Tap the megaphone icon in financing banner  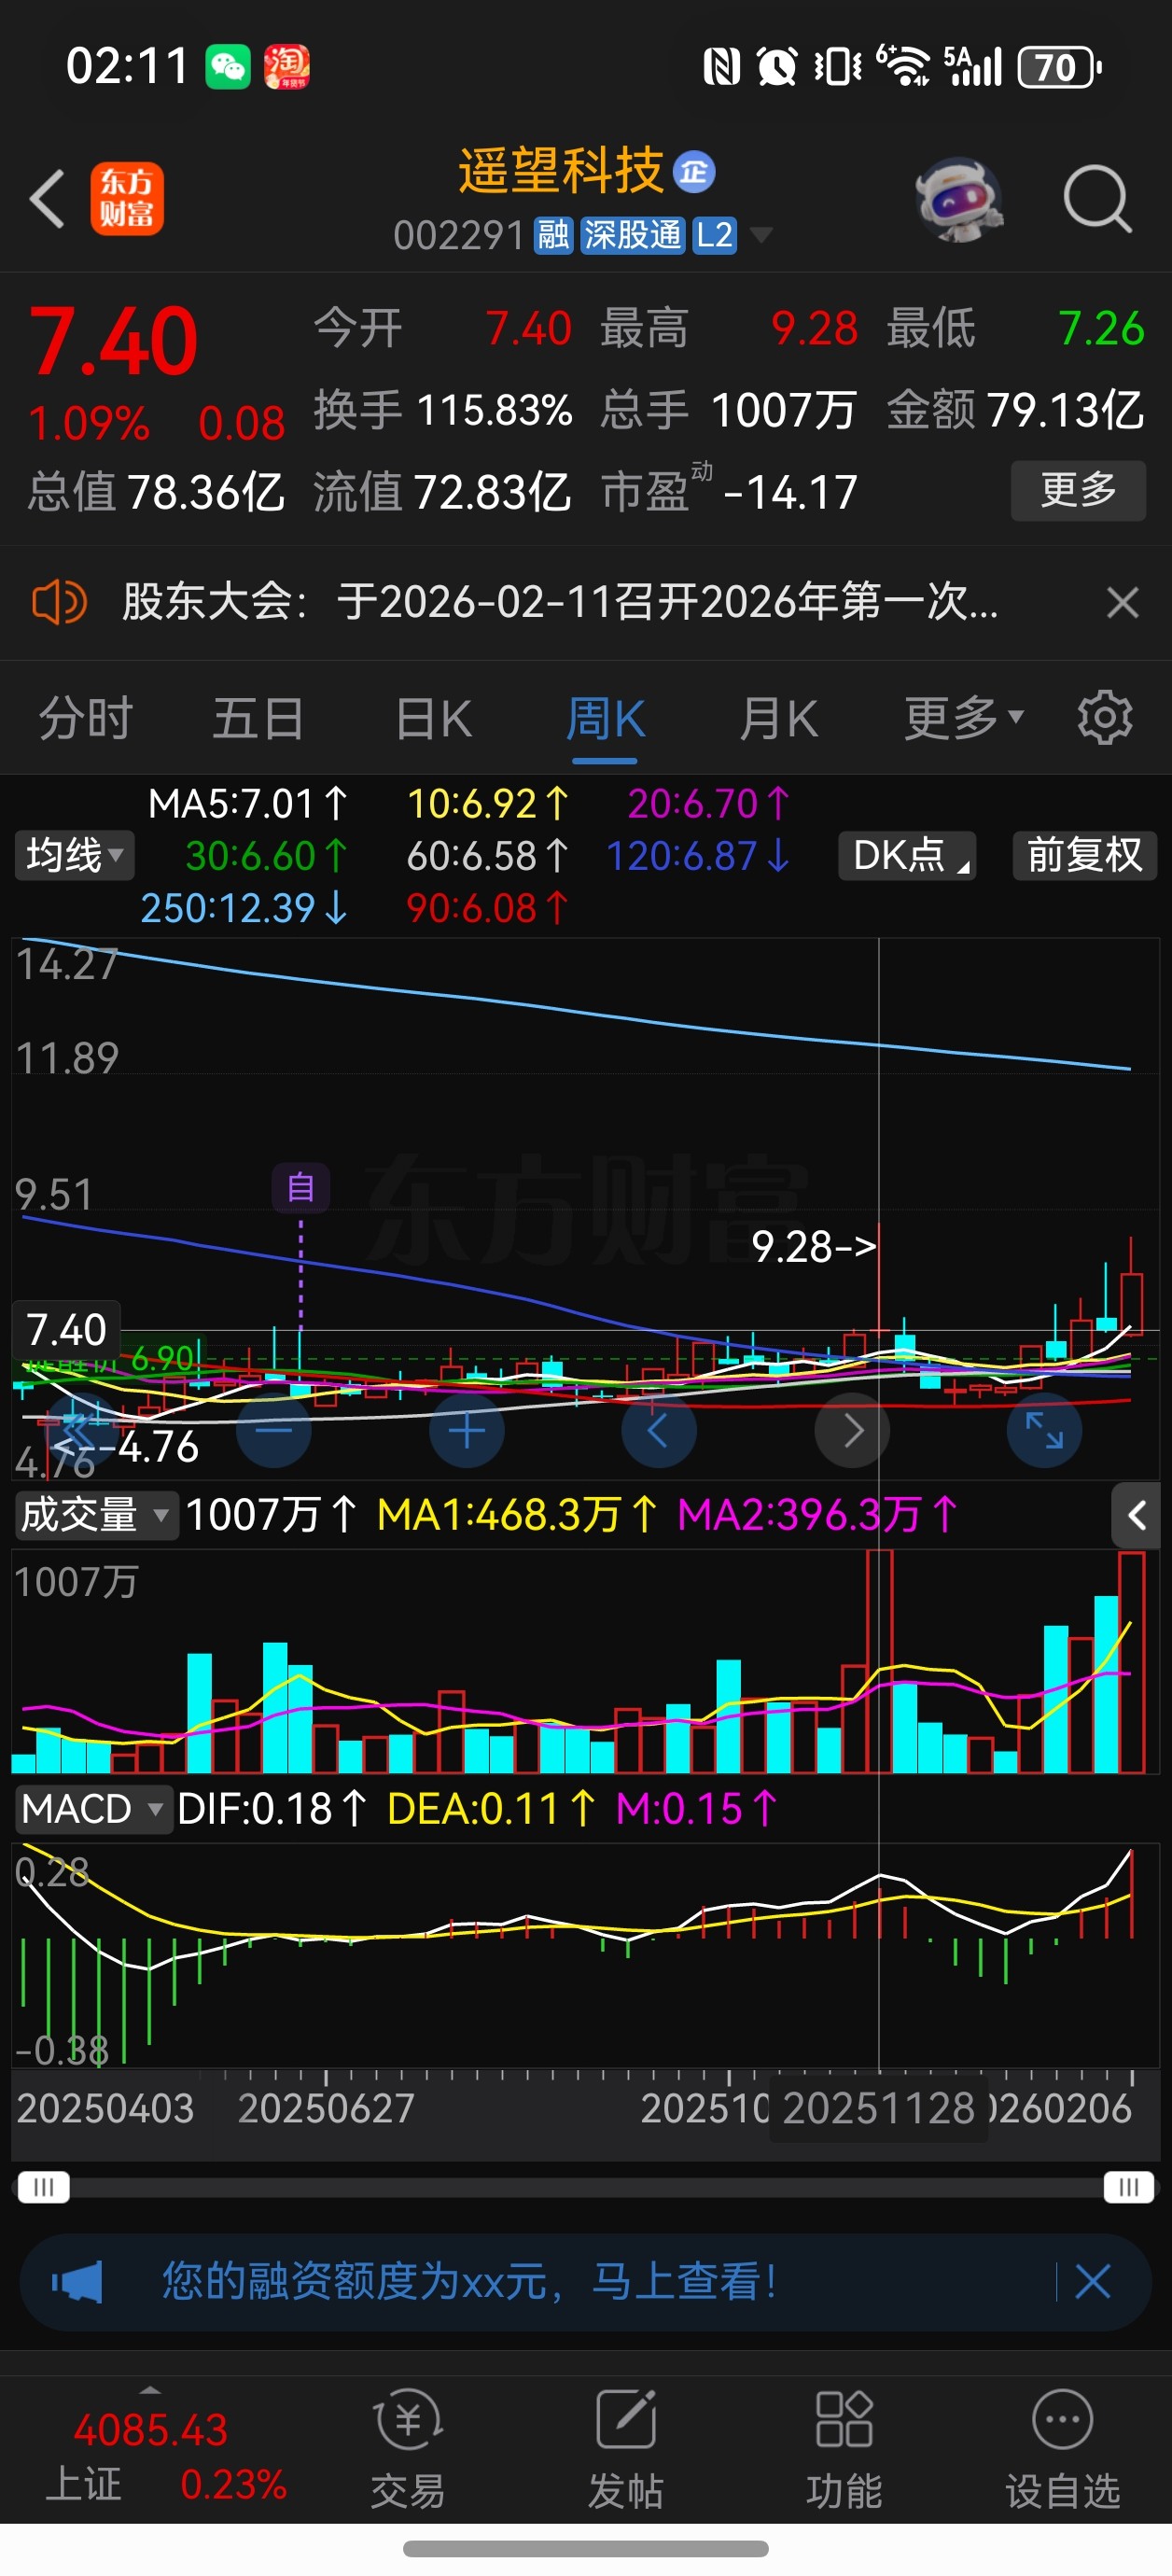click(78, 2282)
